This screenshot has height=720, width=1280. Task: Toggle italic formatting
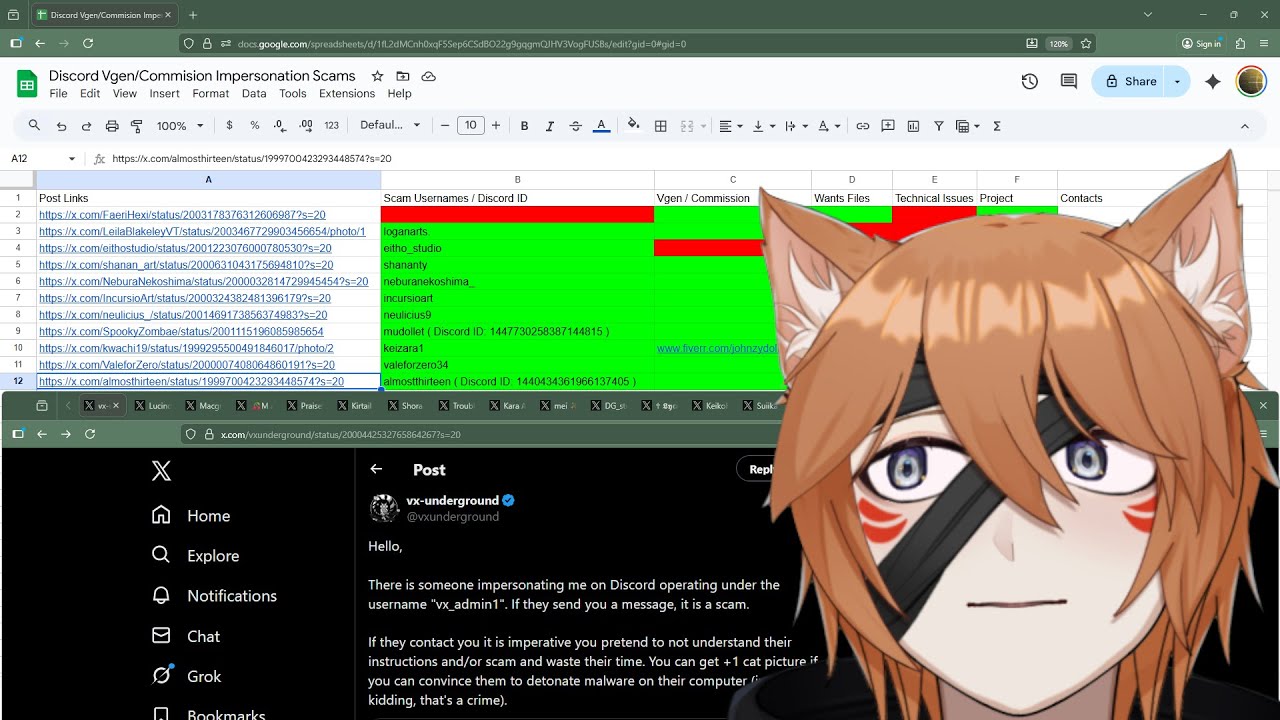(x=549, y=126)
